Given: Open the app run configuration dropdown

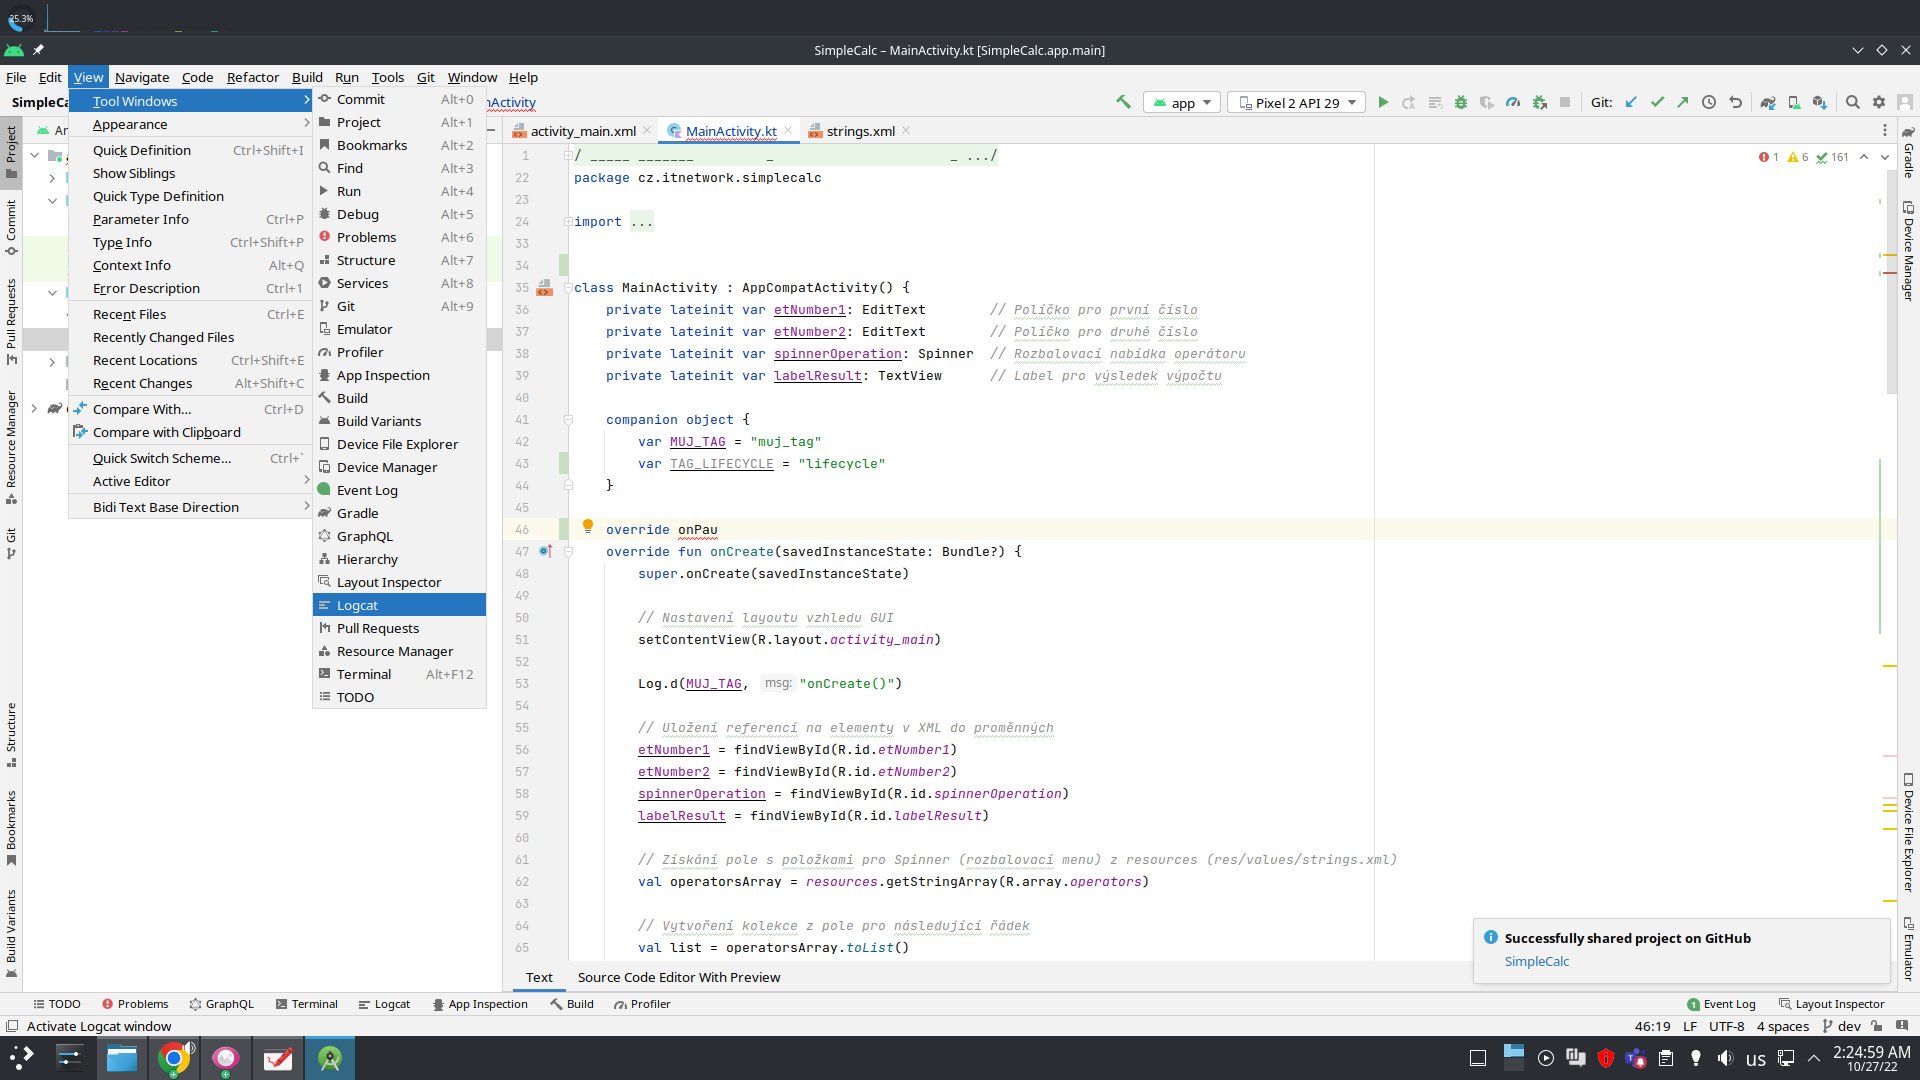Looking at the screenshot, I should 1181,102.
